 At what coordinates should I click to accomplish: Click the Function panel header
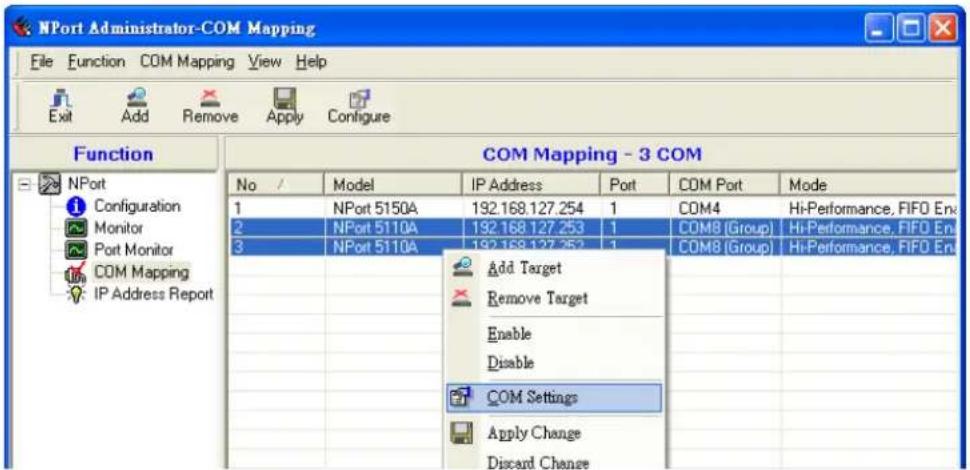(x=113, y=154)
